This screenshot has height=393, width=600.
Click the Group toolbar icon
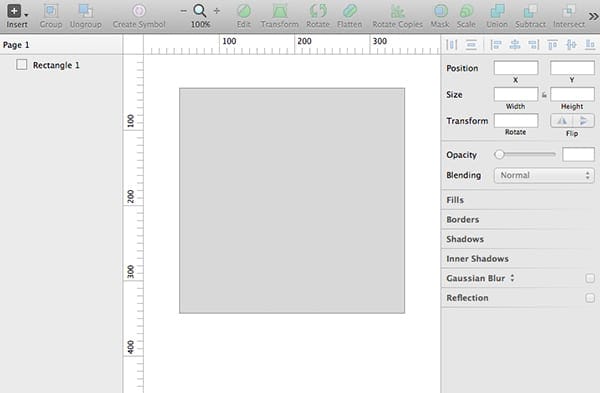point(51,11)
